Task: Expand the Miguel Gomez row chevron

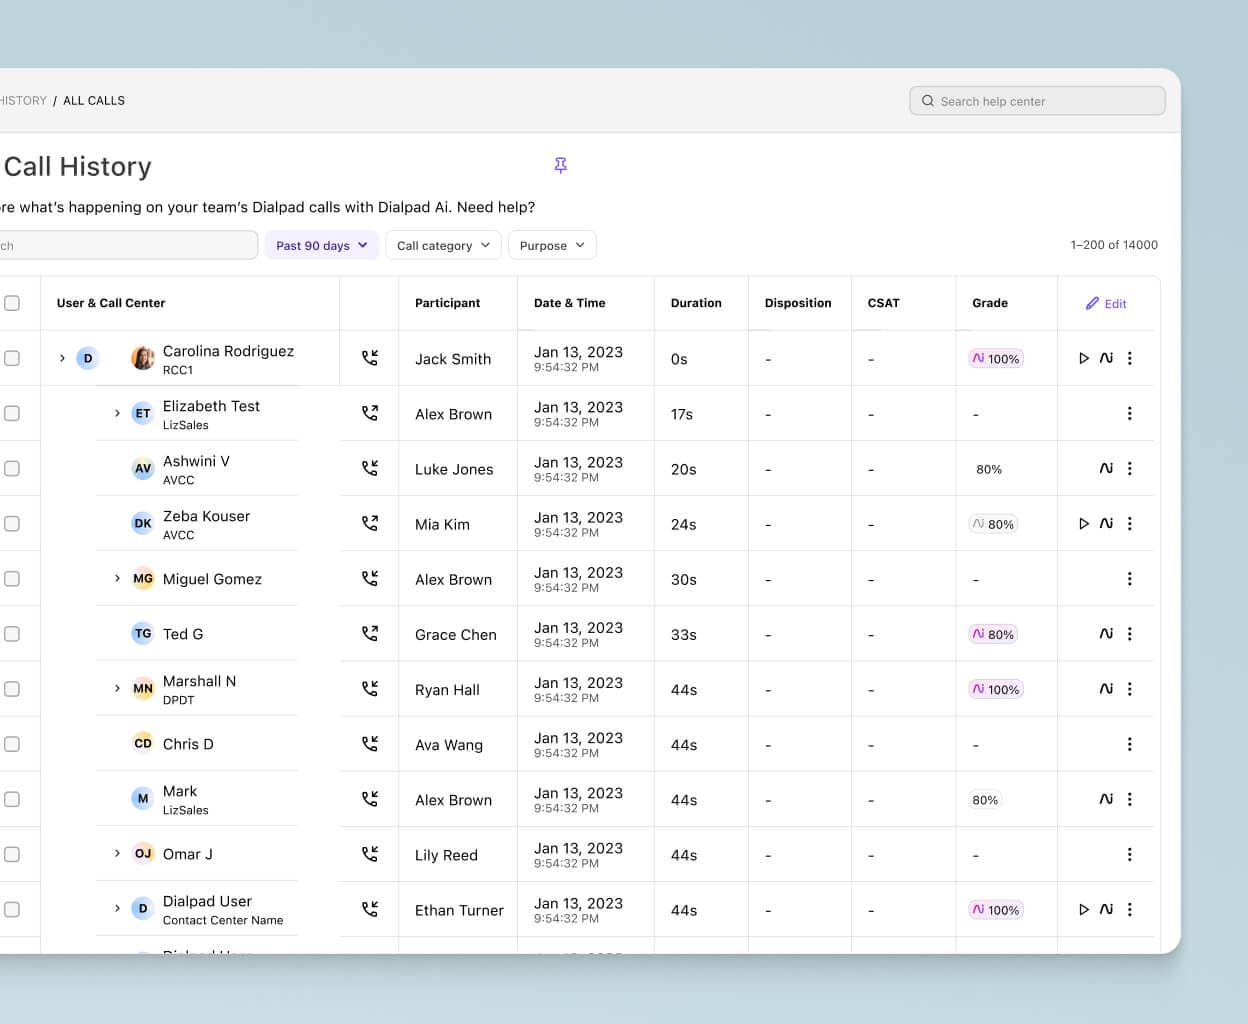Action: click(x=117, y=579)
